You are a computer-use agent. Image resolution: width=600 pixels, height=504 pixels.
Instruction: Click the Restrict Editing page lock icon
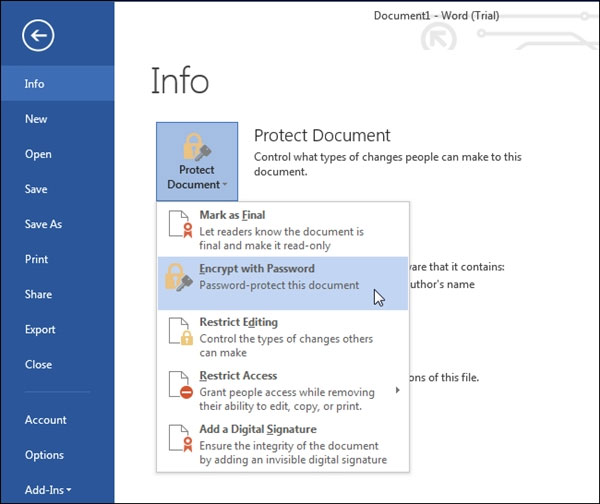point(179,337)
